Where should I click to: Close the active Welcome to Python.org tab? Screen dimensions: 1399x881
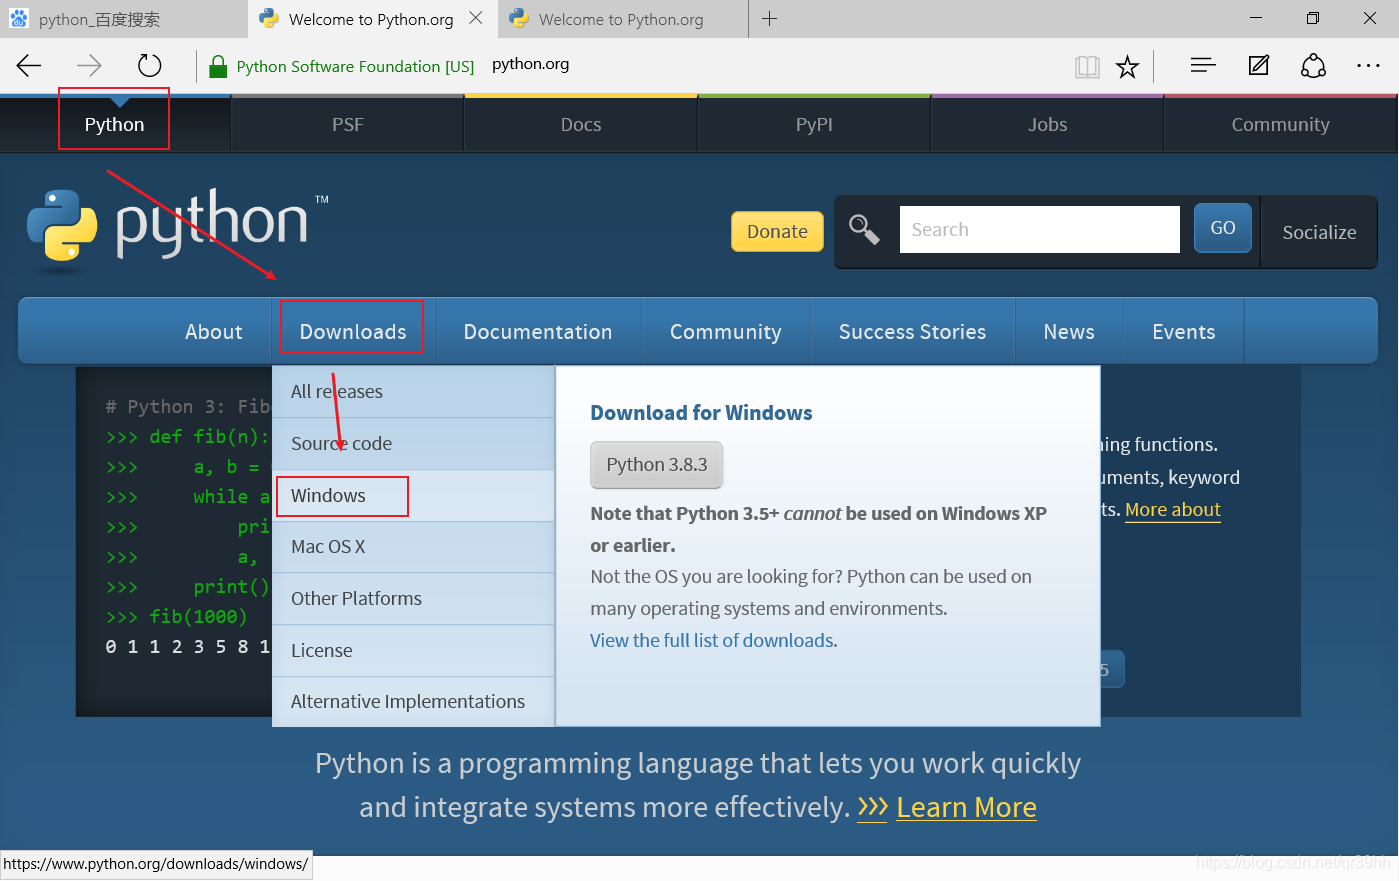(x=476, y=18)
